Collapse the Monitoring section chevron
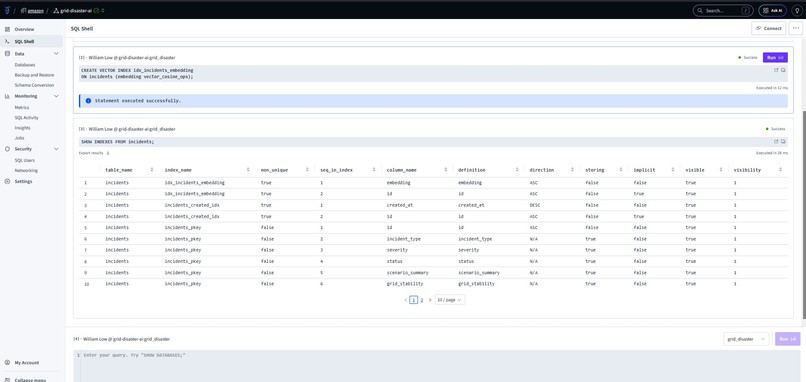 pyautogui.click(x=56, y=96)
